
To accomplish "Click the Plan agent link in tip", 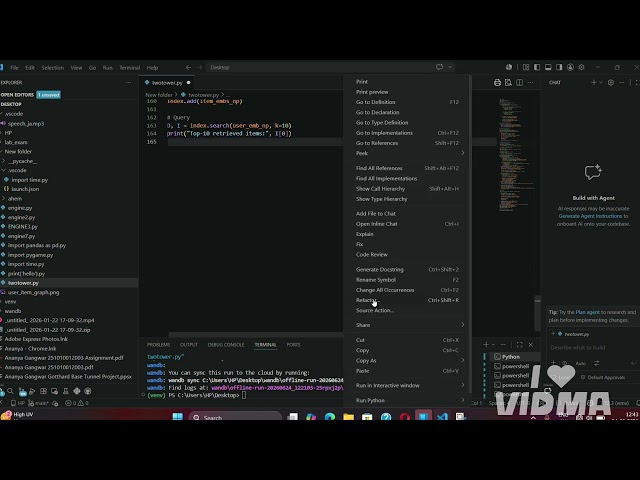I will 587,312.
